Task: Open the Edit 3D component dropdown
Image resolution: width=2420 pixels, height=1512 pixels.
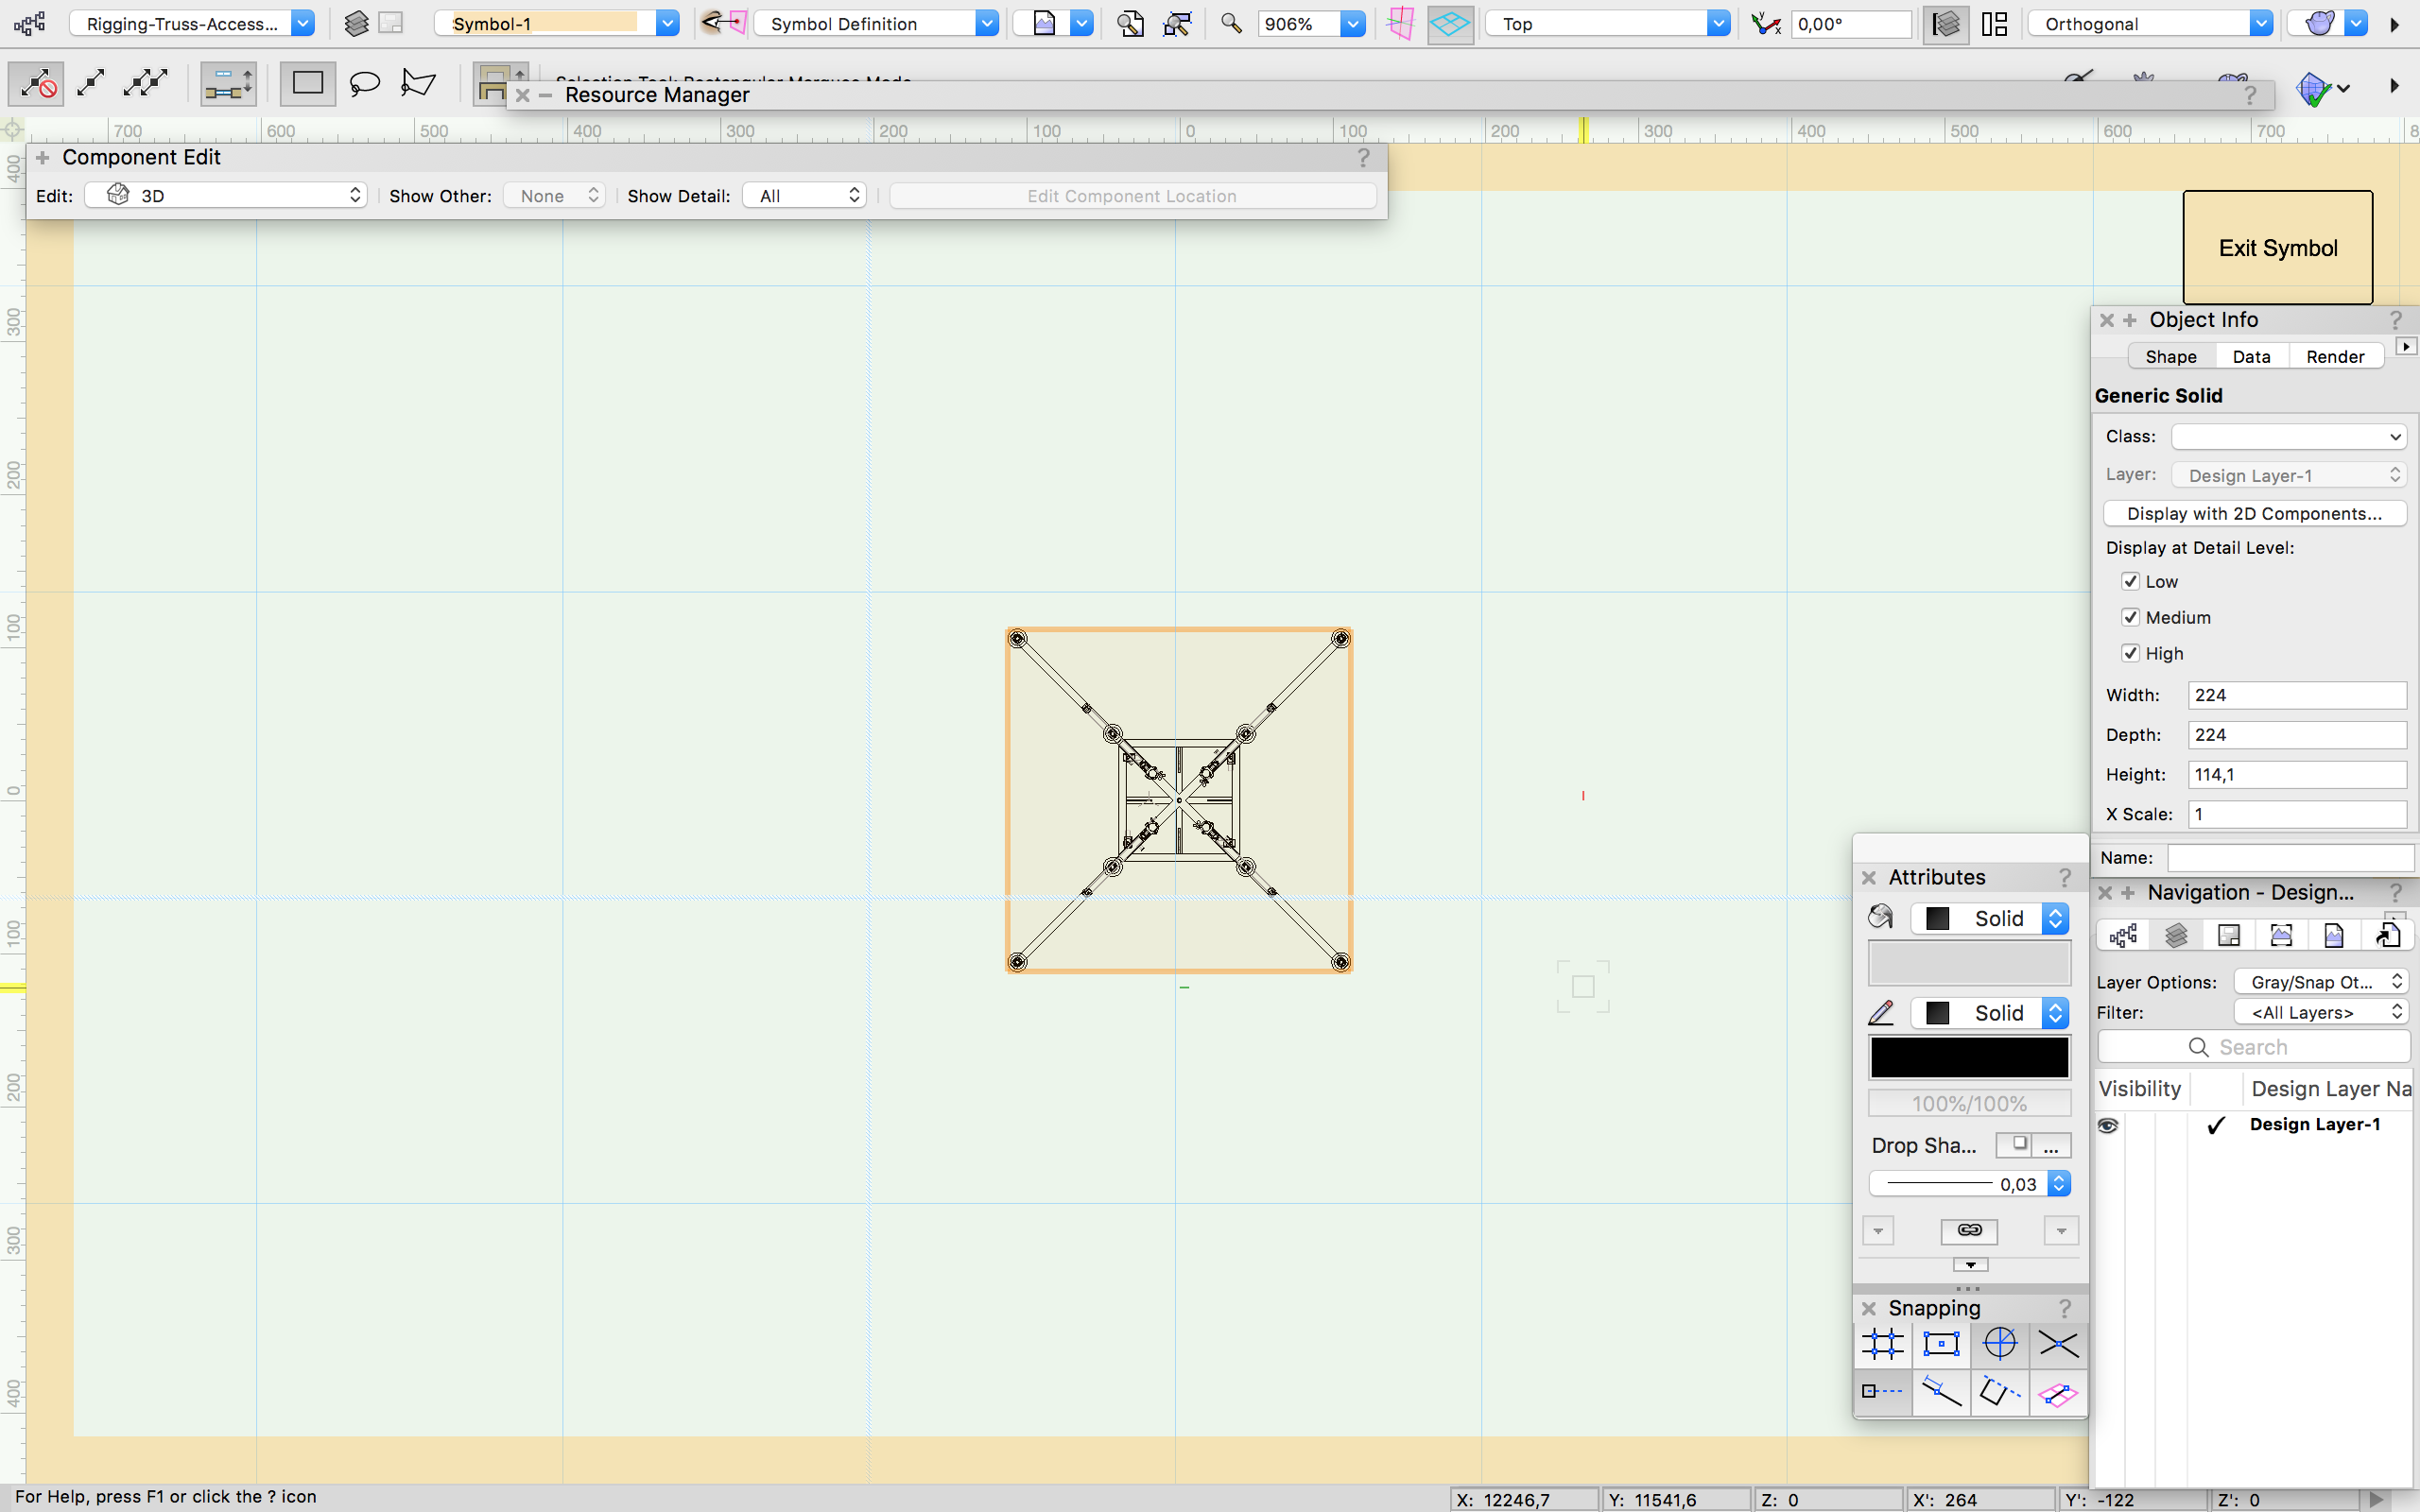Action: pos(226,196)
